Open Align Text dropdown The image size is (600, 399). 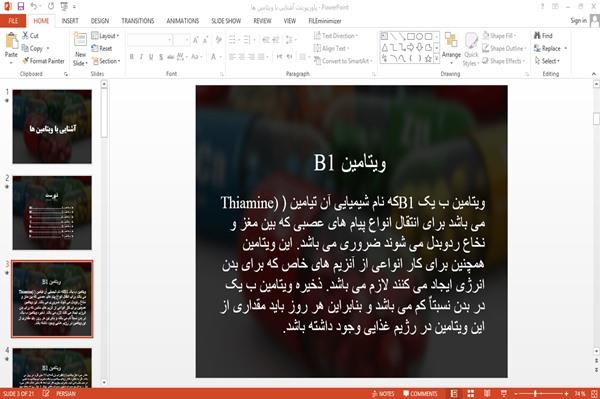[331, 48]
